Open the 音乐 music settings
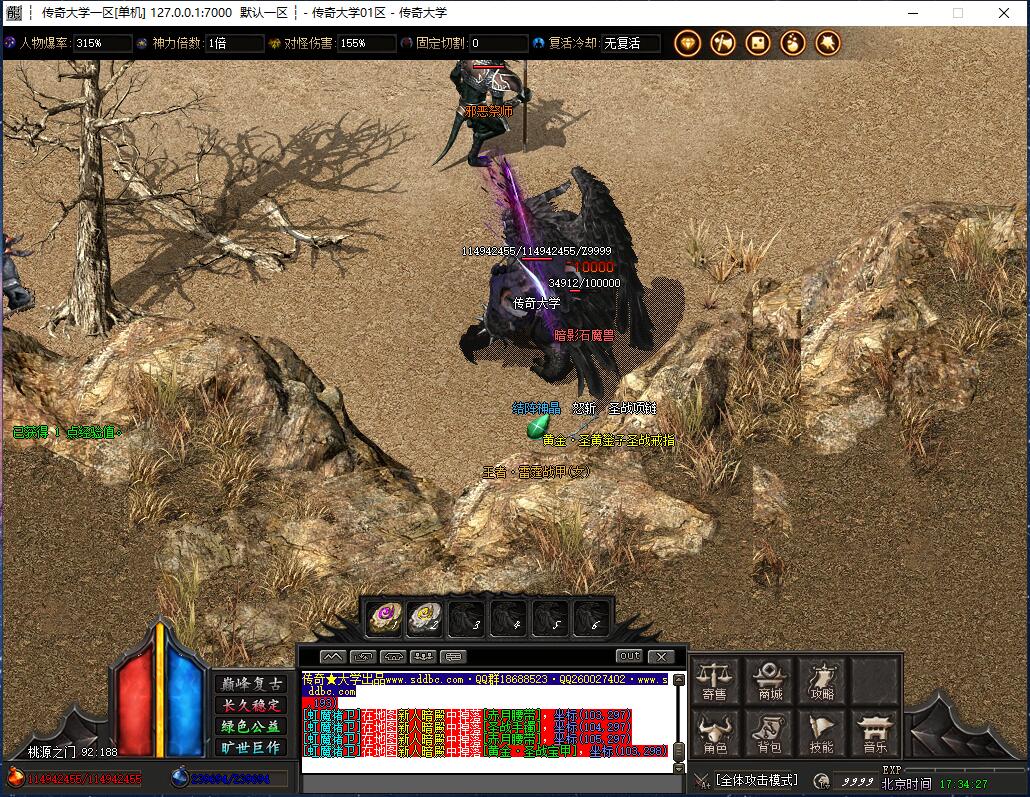 click(875, 733)
